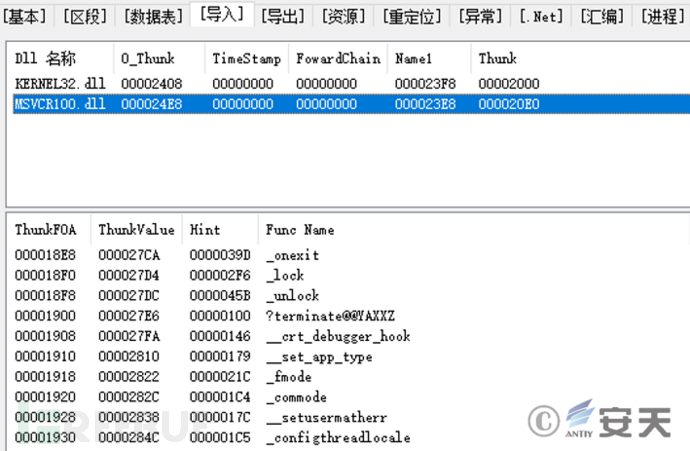The width and height of the screenshot is (690, 451).
Task: Click Hint value 00000100
Action: [x=220, y=315]
